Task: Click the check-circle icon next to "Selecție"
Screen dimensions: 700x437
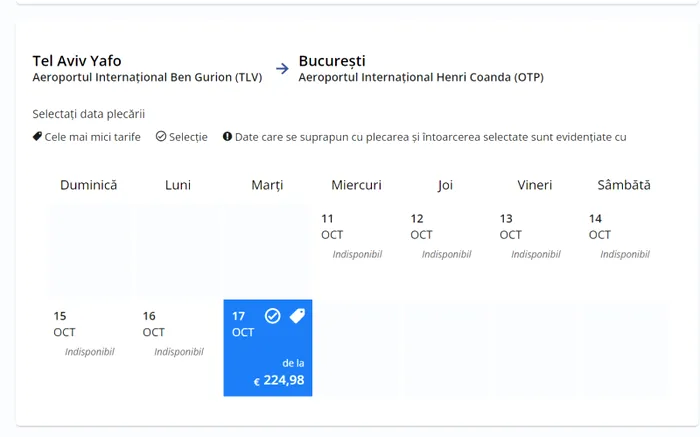Action: (161, 137)
